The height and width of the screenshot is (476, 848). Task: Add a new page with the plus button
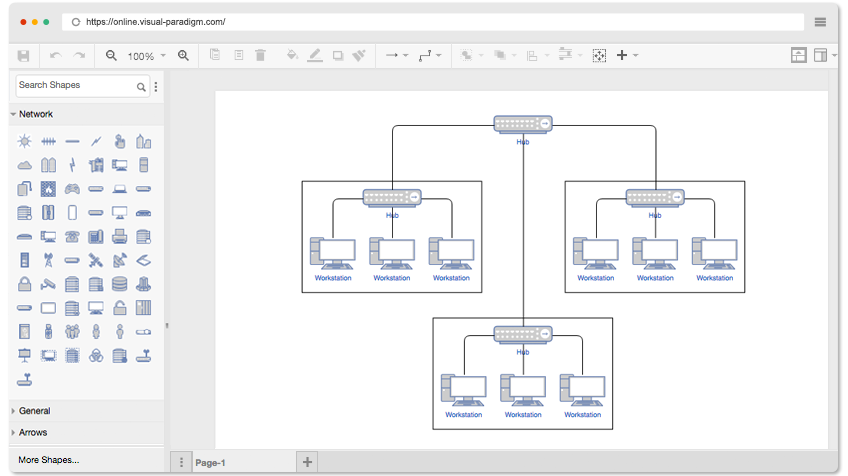pyautogui.click(x=307, y=462)
